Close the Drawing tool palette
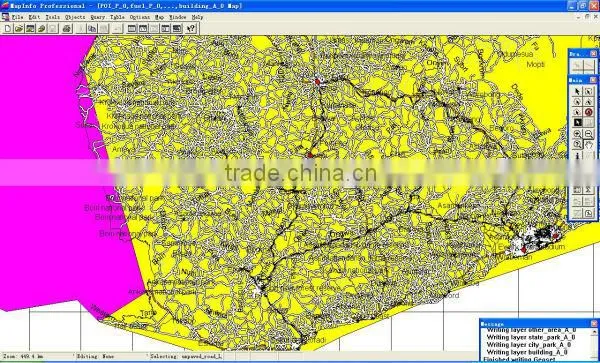 click(593, 54)
